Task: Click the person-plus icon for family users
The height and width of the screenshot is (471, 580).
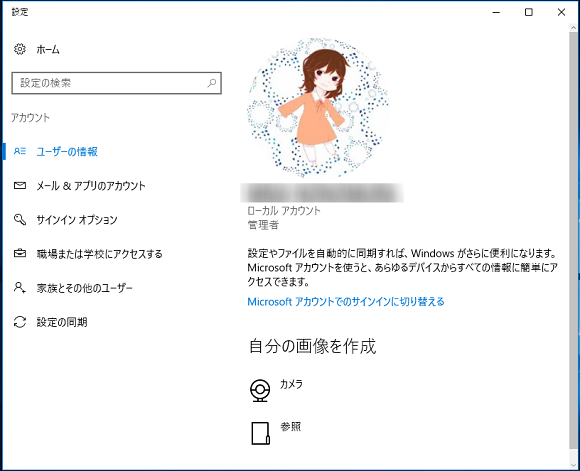Action: pyautogui.click(x=20, y=287)
